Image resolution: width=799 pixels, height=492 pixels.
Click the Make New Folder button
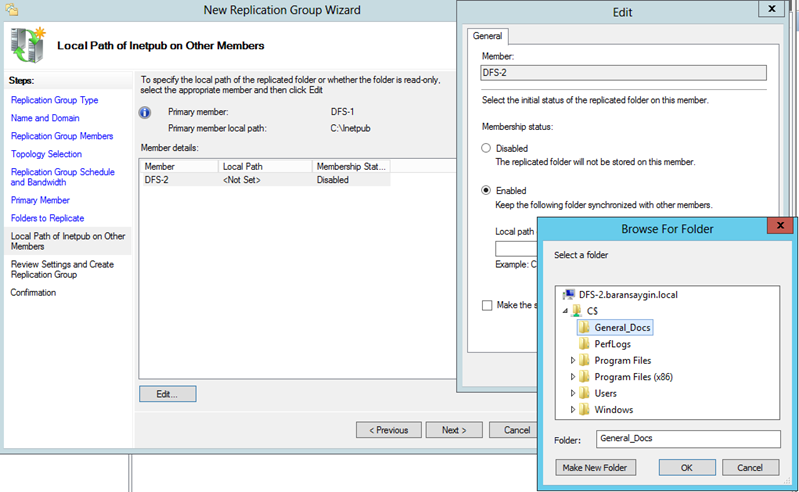594,468
